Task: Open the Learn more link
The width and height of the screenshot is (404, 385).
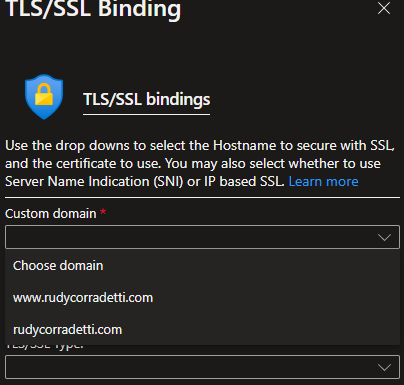Action: tap(323, 182)
